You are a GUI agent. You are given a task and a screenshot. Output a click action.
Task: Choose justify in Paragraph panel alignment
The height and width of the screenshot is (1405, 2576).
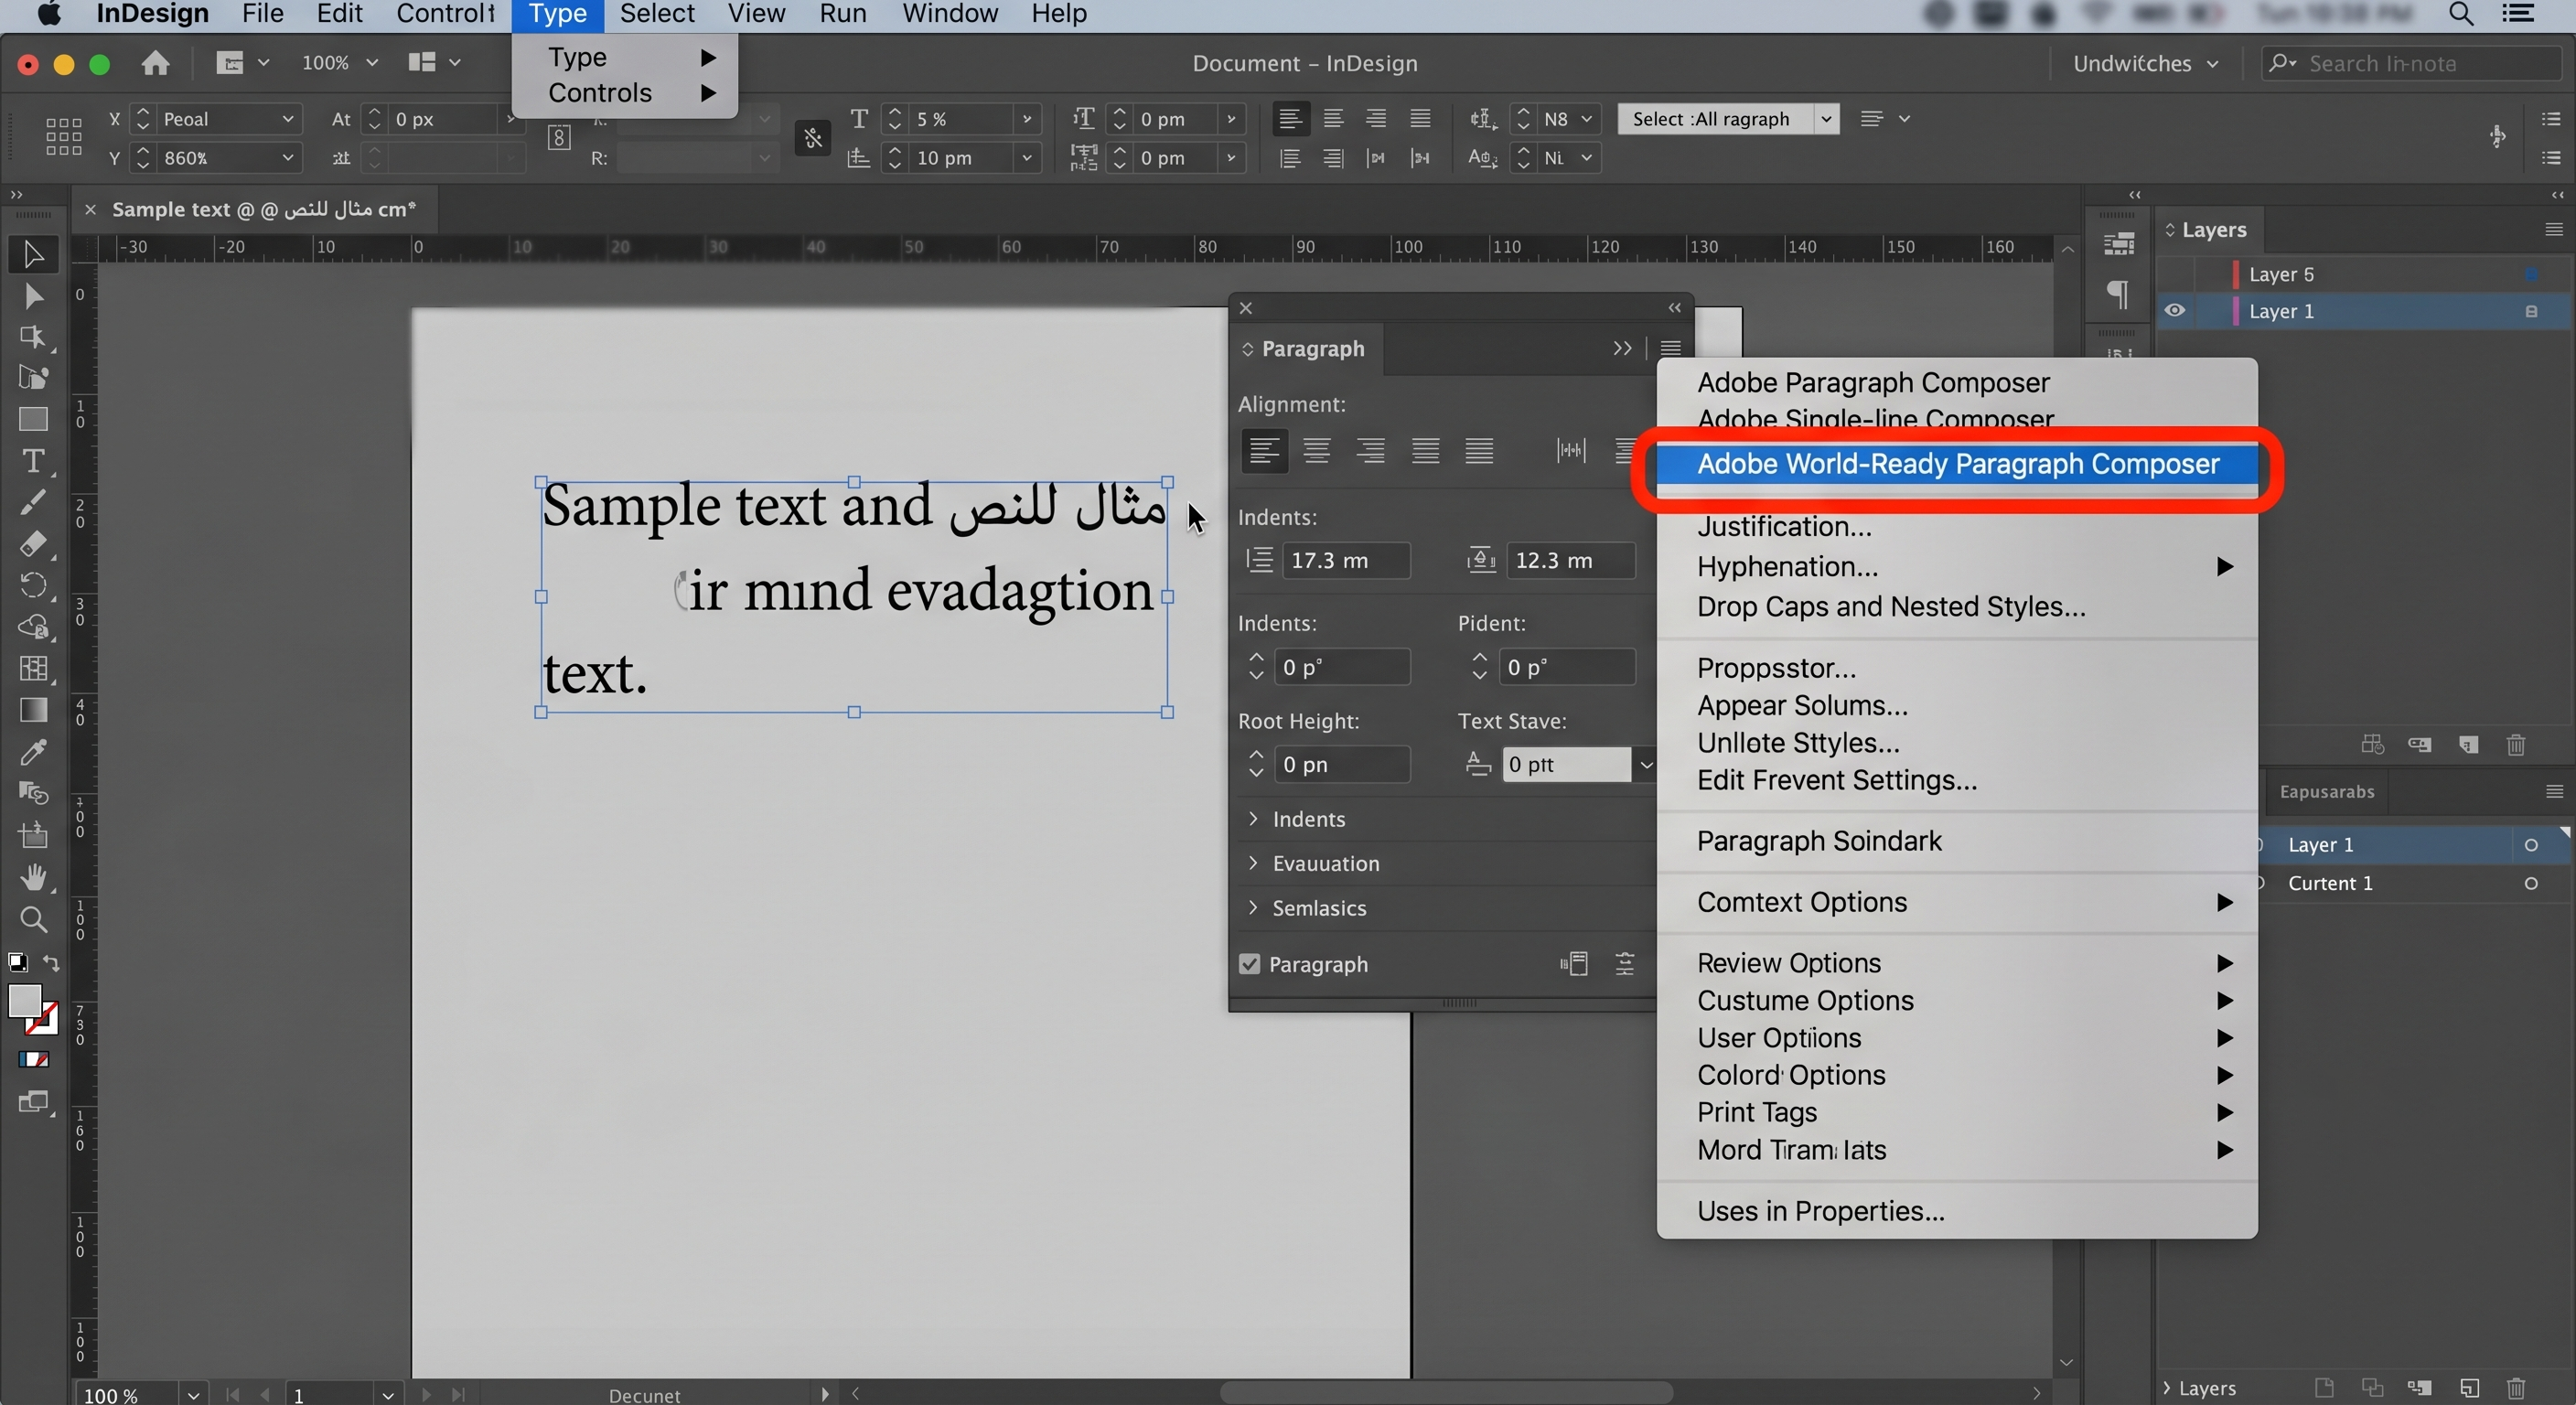coord(1425,451)
